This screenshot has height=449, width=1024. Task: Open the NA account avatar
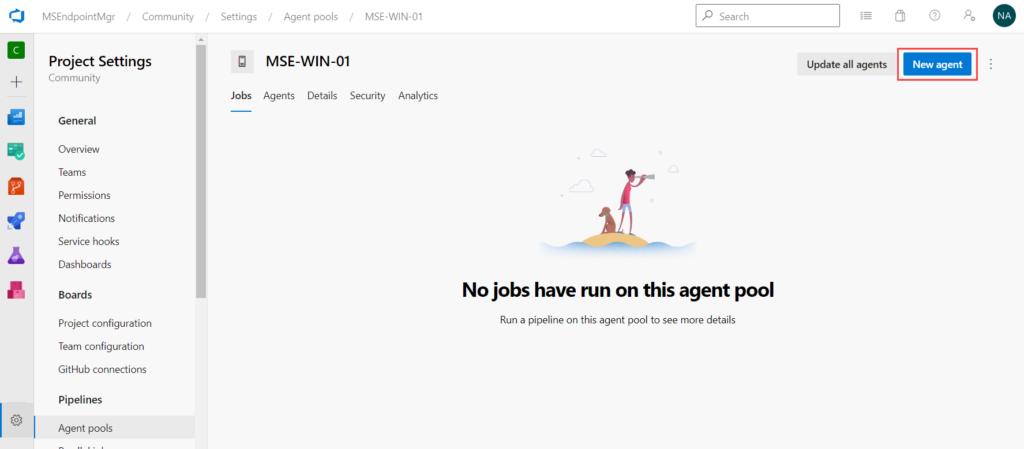coord(1004,16)
